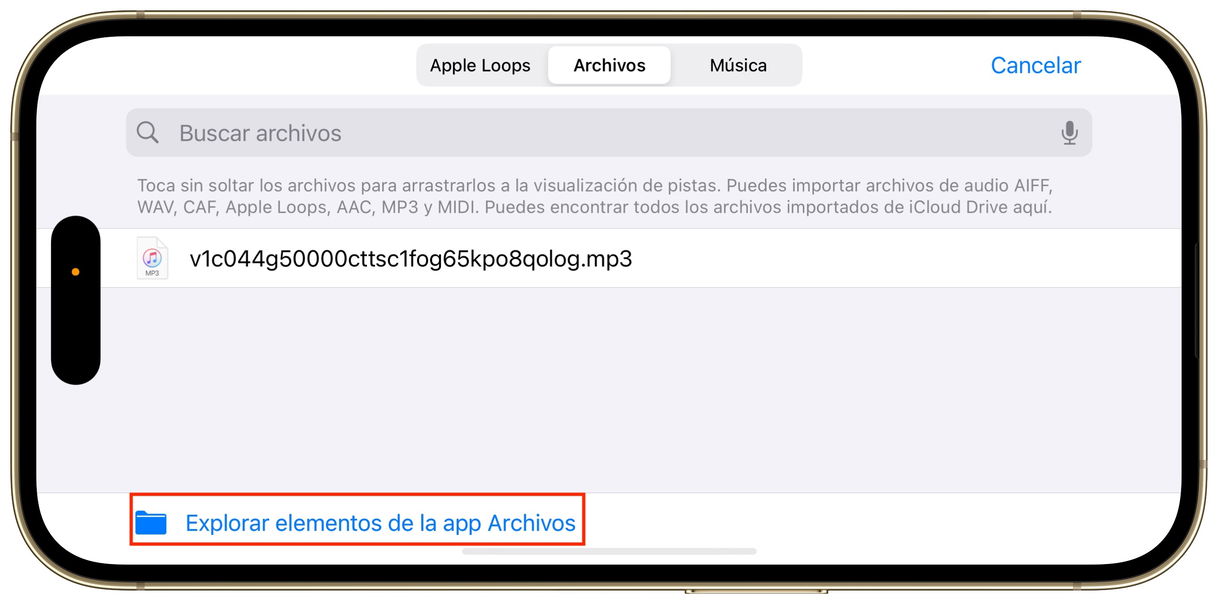
Task: Tap the Cancelar button
Action: click(x=1035, y=66)
